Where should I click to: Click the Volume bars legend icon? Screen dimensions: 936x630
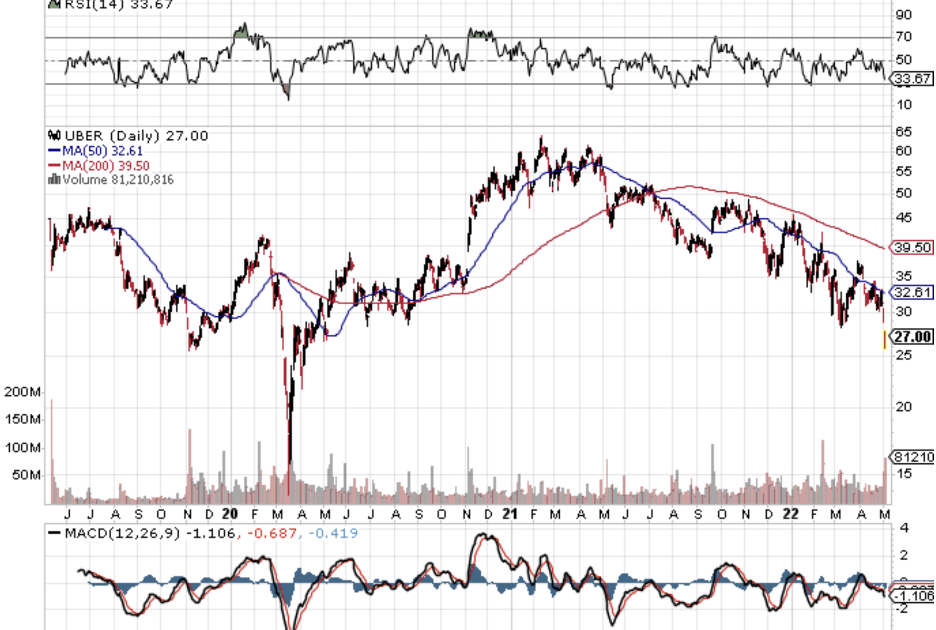[x=54, y=179]
